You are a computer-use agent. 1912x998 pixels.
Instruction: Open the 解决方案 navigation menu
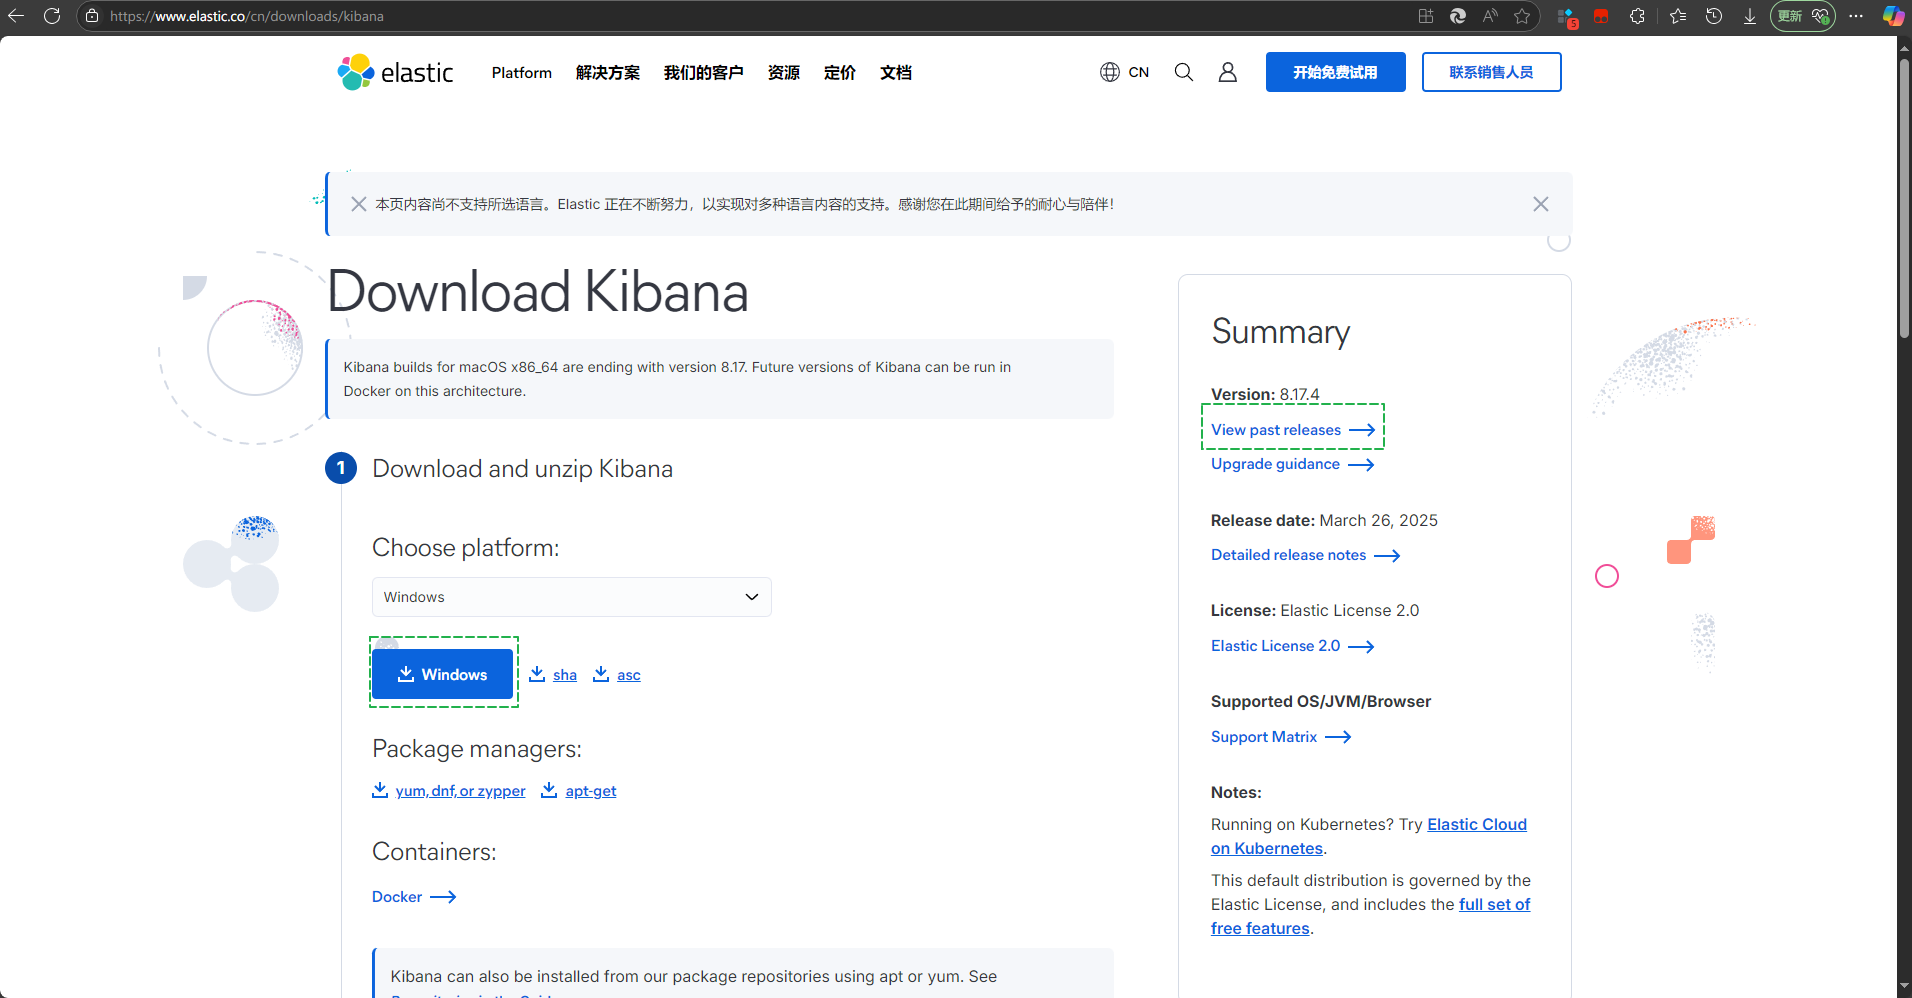coord(607,73)
